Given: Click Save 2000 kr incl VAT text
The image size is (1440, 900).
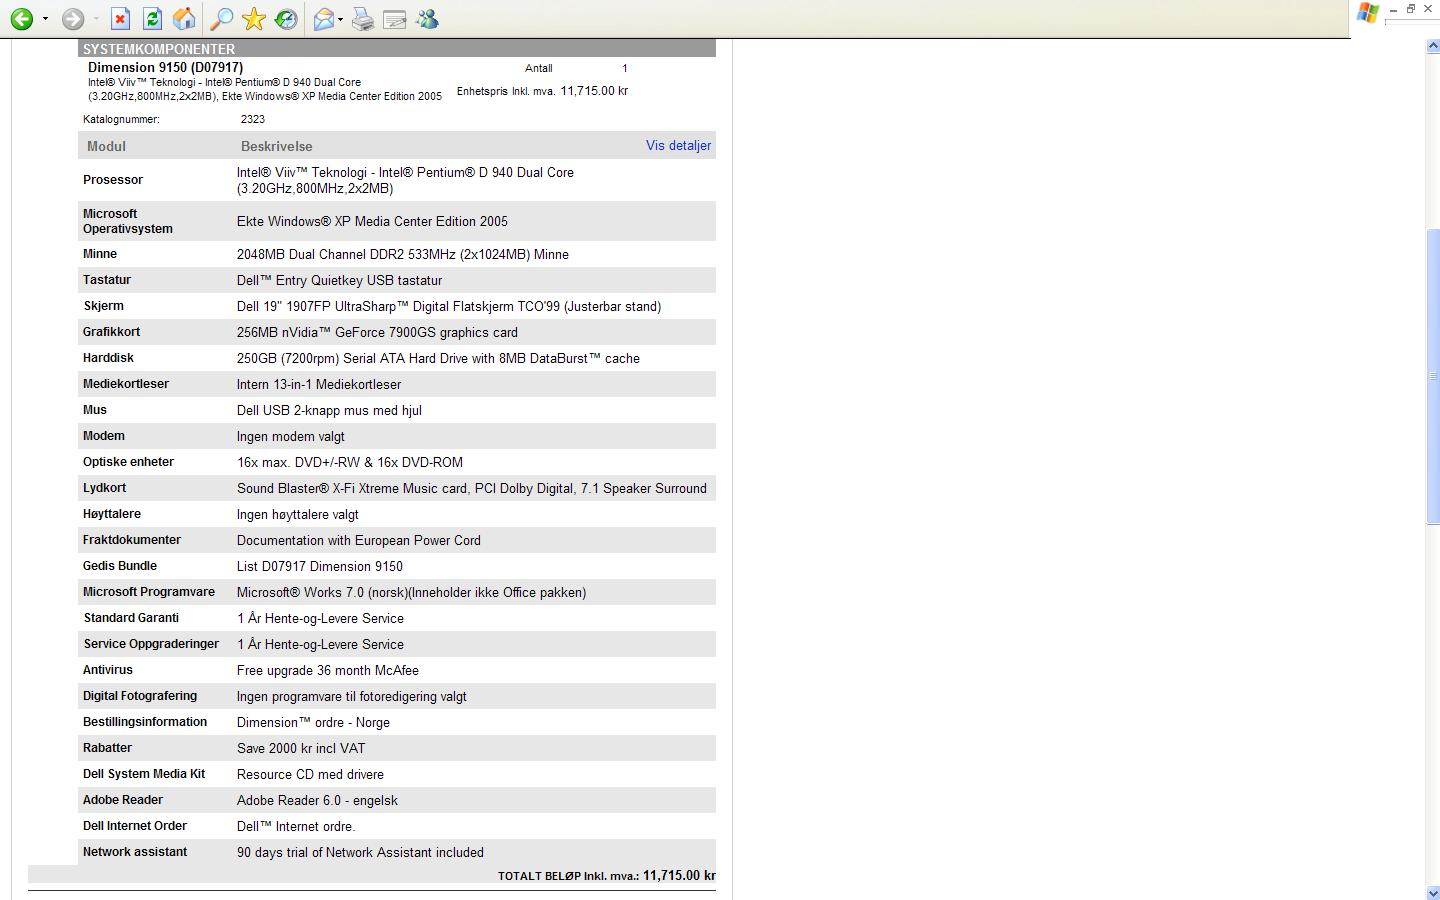Looking at the screenshot, I should 301,748.
